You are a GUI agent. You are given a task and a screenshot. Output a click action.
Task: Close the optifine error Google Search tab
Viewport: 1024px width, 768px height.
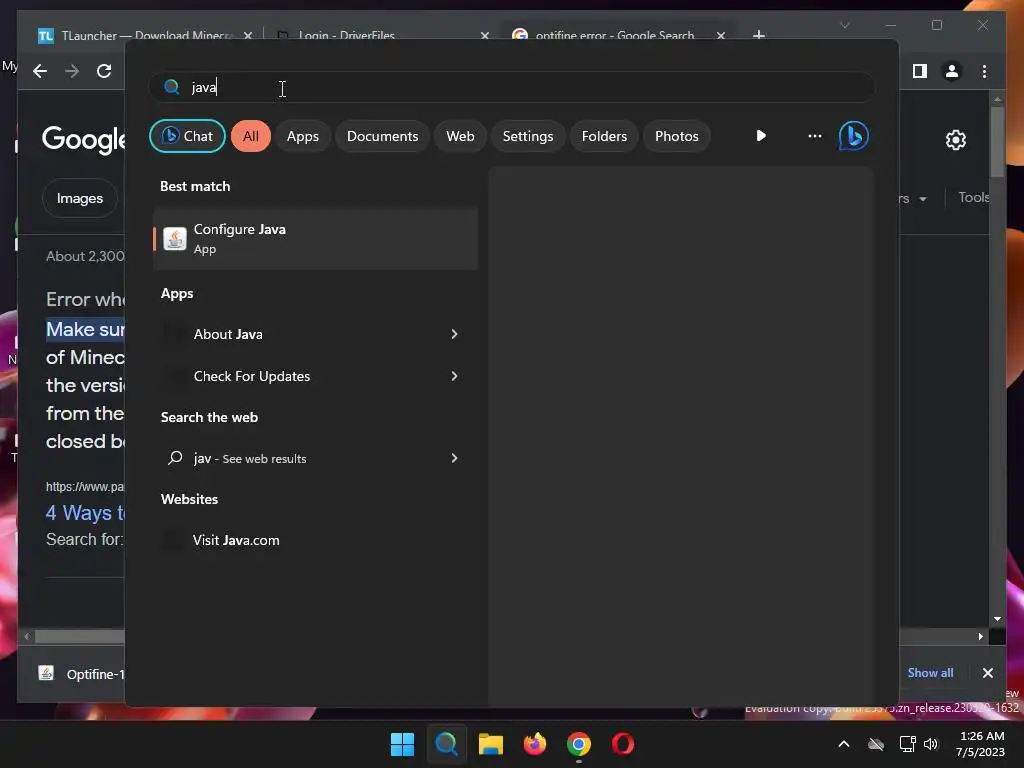[720, 35]
